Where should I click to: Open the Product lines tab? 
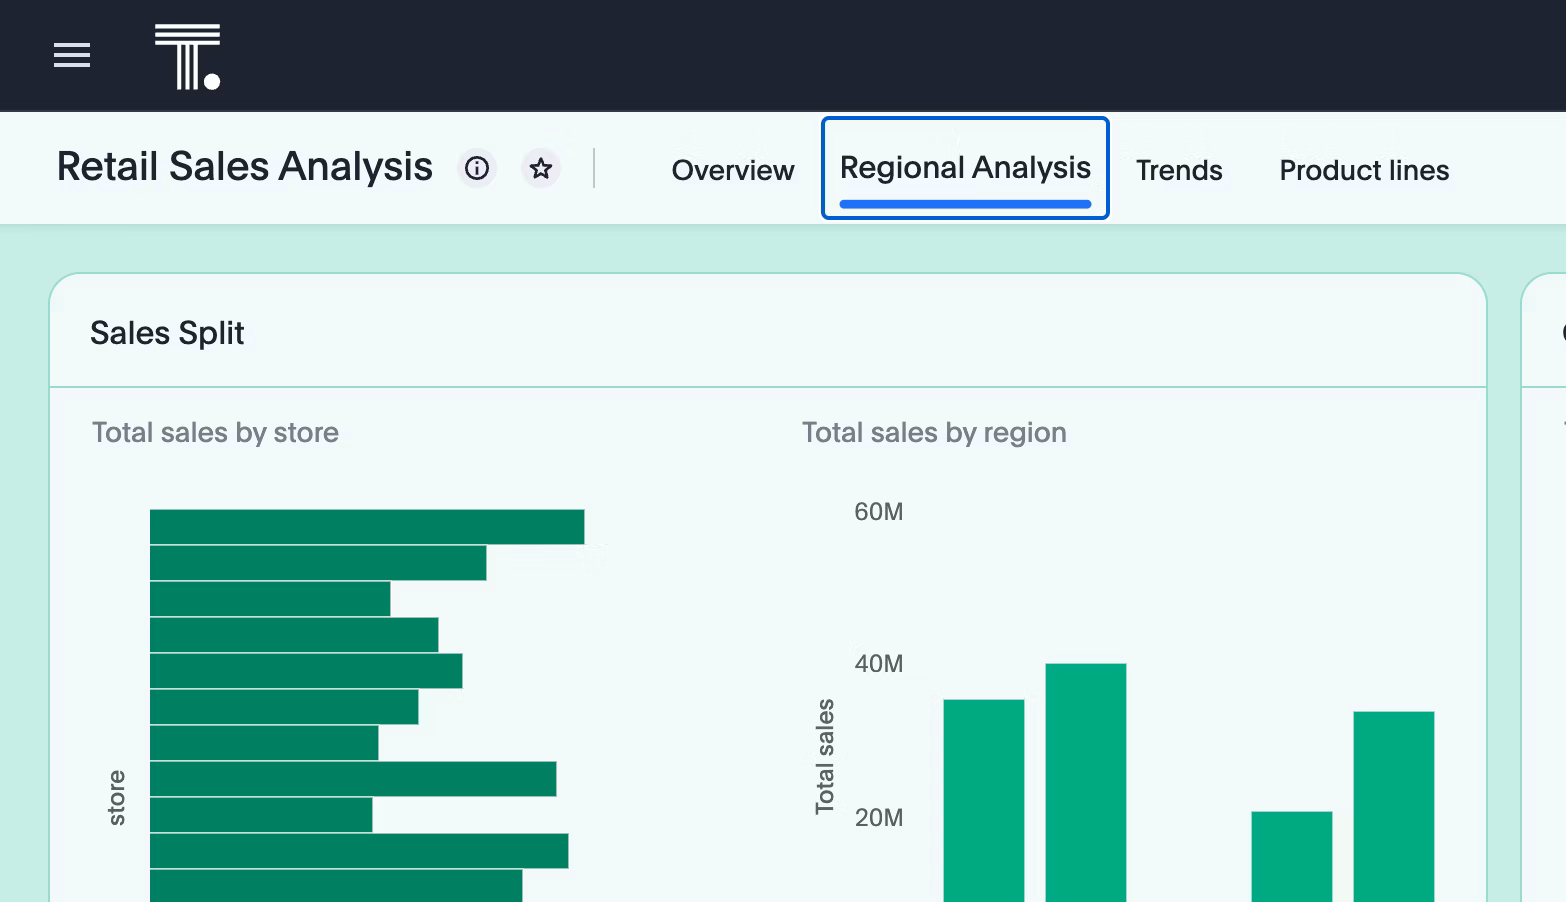[x=1363, y=170]
